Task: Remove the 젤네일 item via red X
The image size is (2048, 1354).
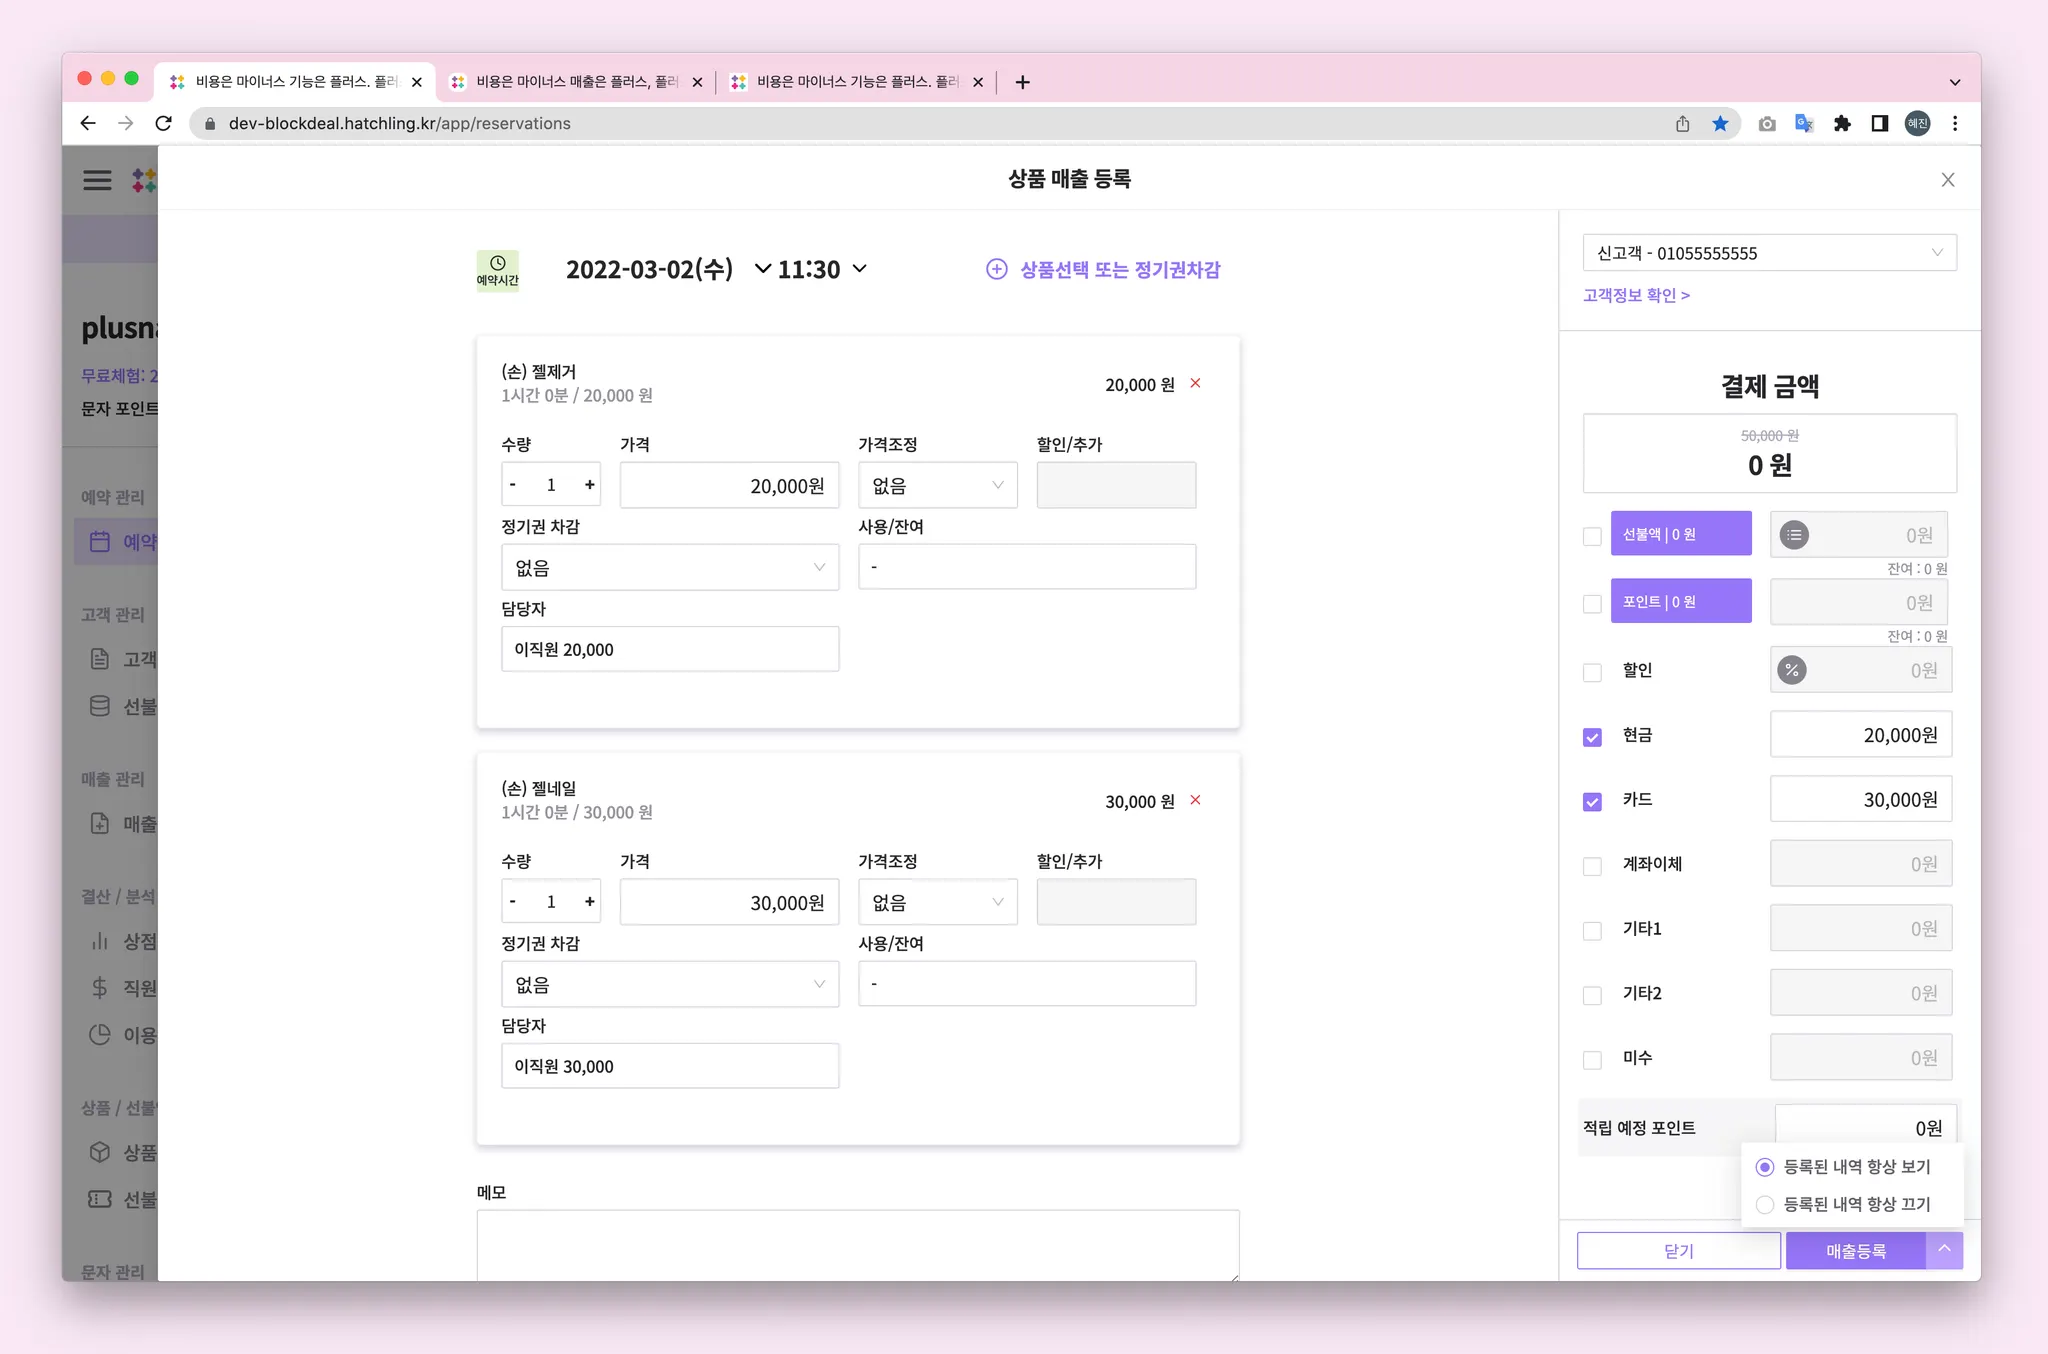Action: click(x=1195, y=801)
